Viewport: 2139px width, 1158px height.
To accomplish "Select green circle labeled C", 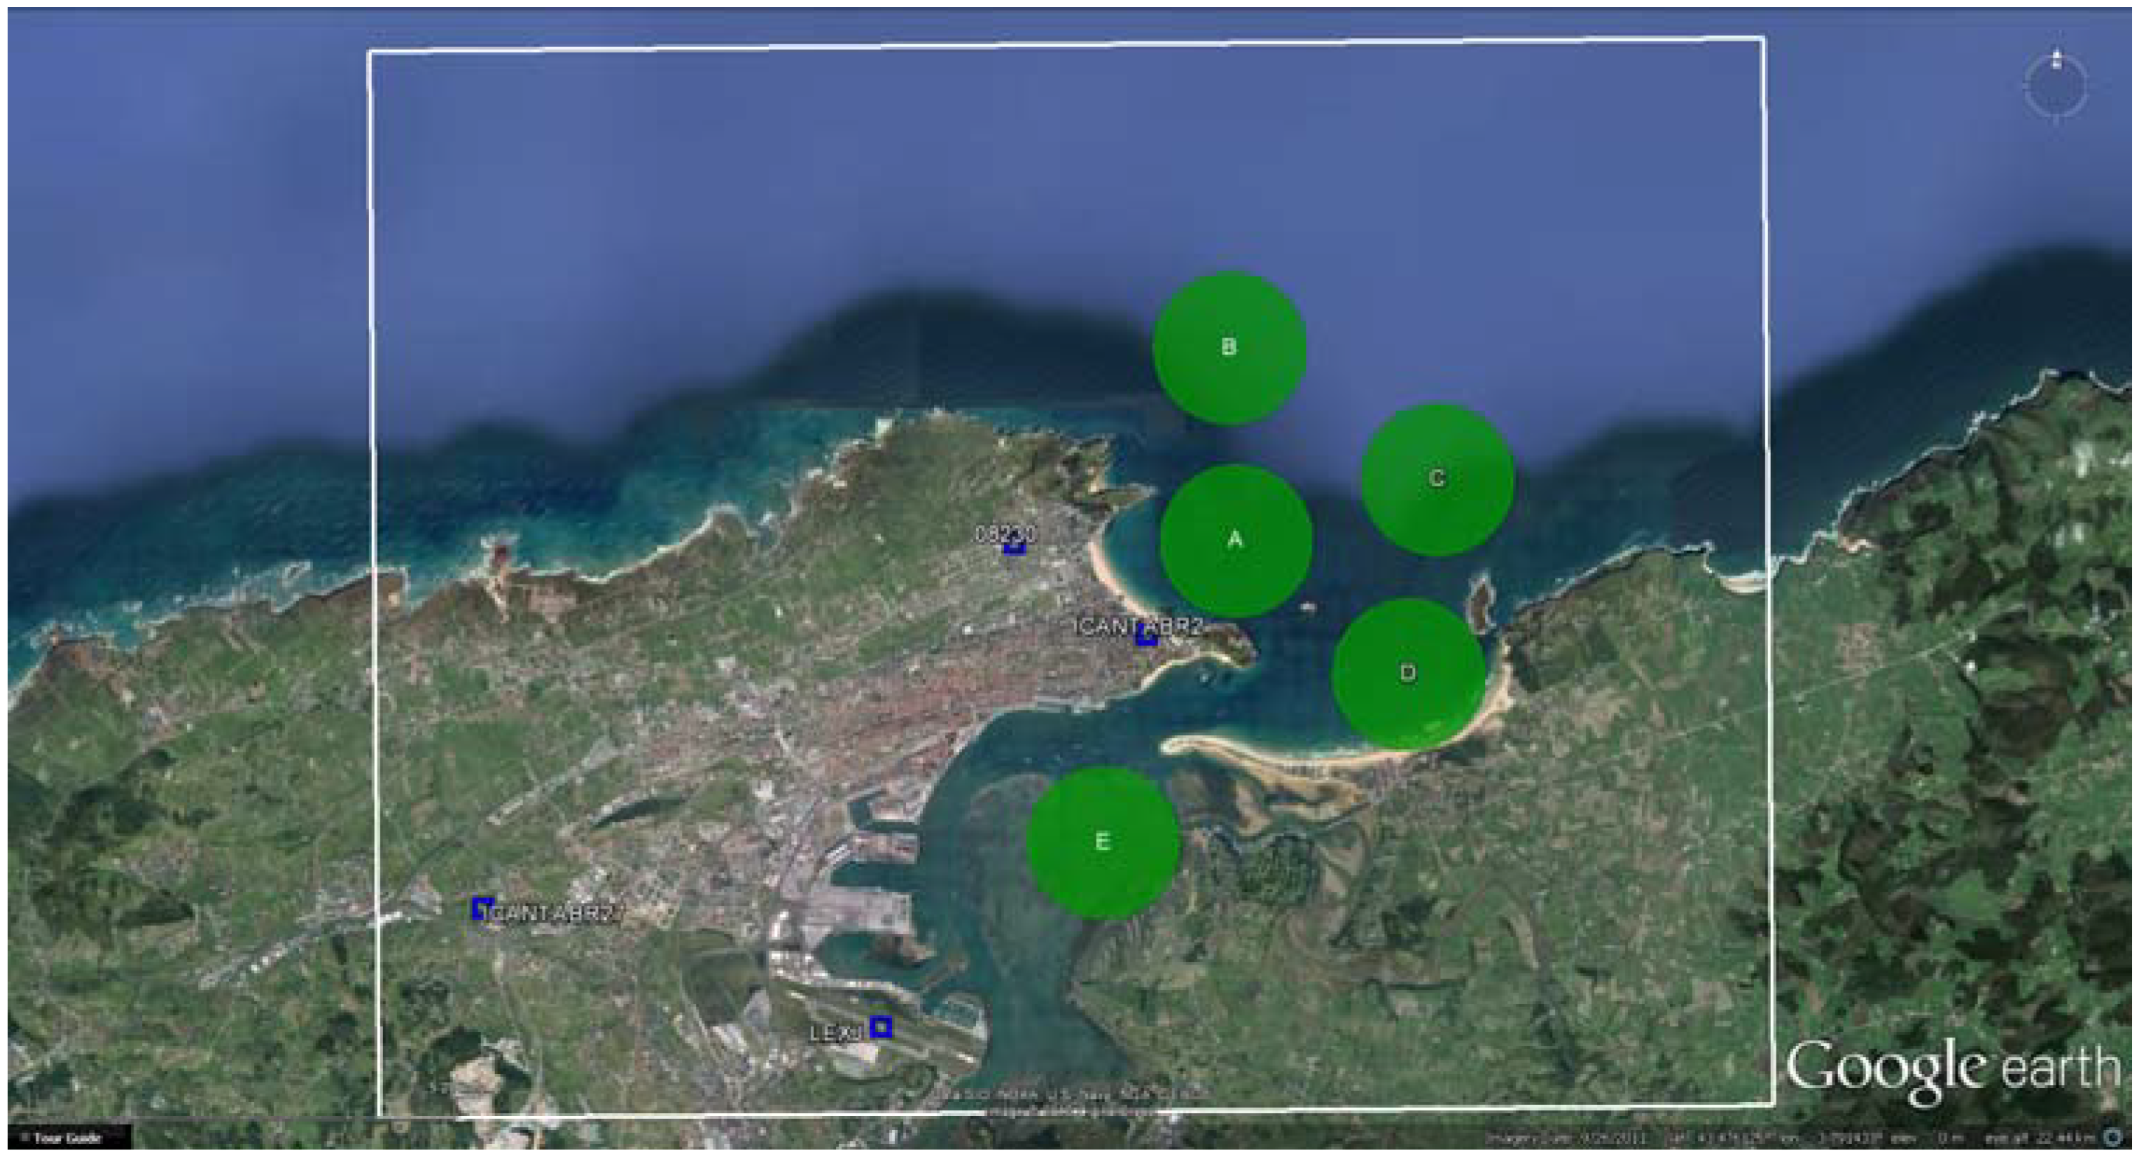I will 1437,479.
